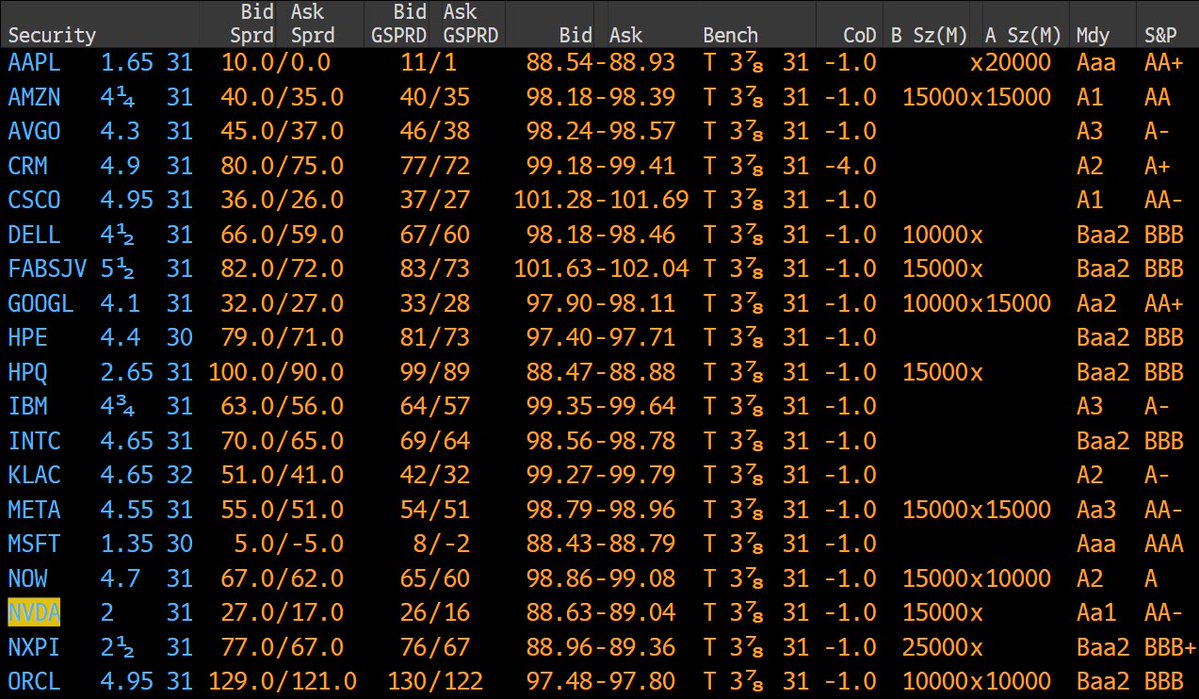
Task: Click the CoD column header
Action: 859,35
